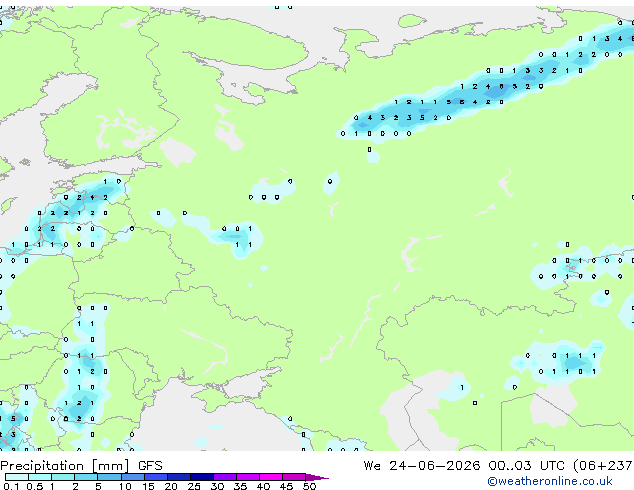Image resolution: width=634 pixels, height=490 pixels.
Task: Click the 20–25 mm legend color box
Action: coord(179,477)
